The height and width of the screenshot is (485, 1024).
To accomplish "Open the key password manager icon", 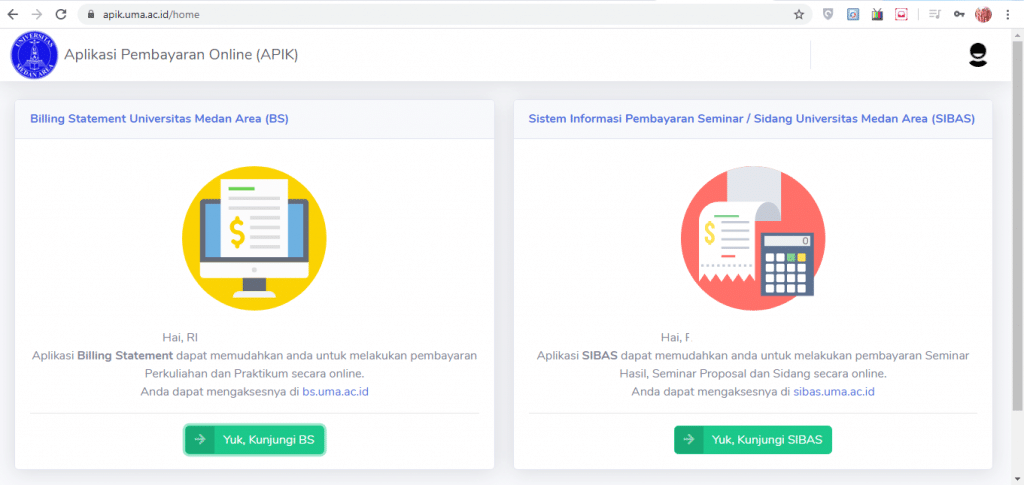I will coord(959,14).
